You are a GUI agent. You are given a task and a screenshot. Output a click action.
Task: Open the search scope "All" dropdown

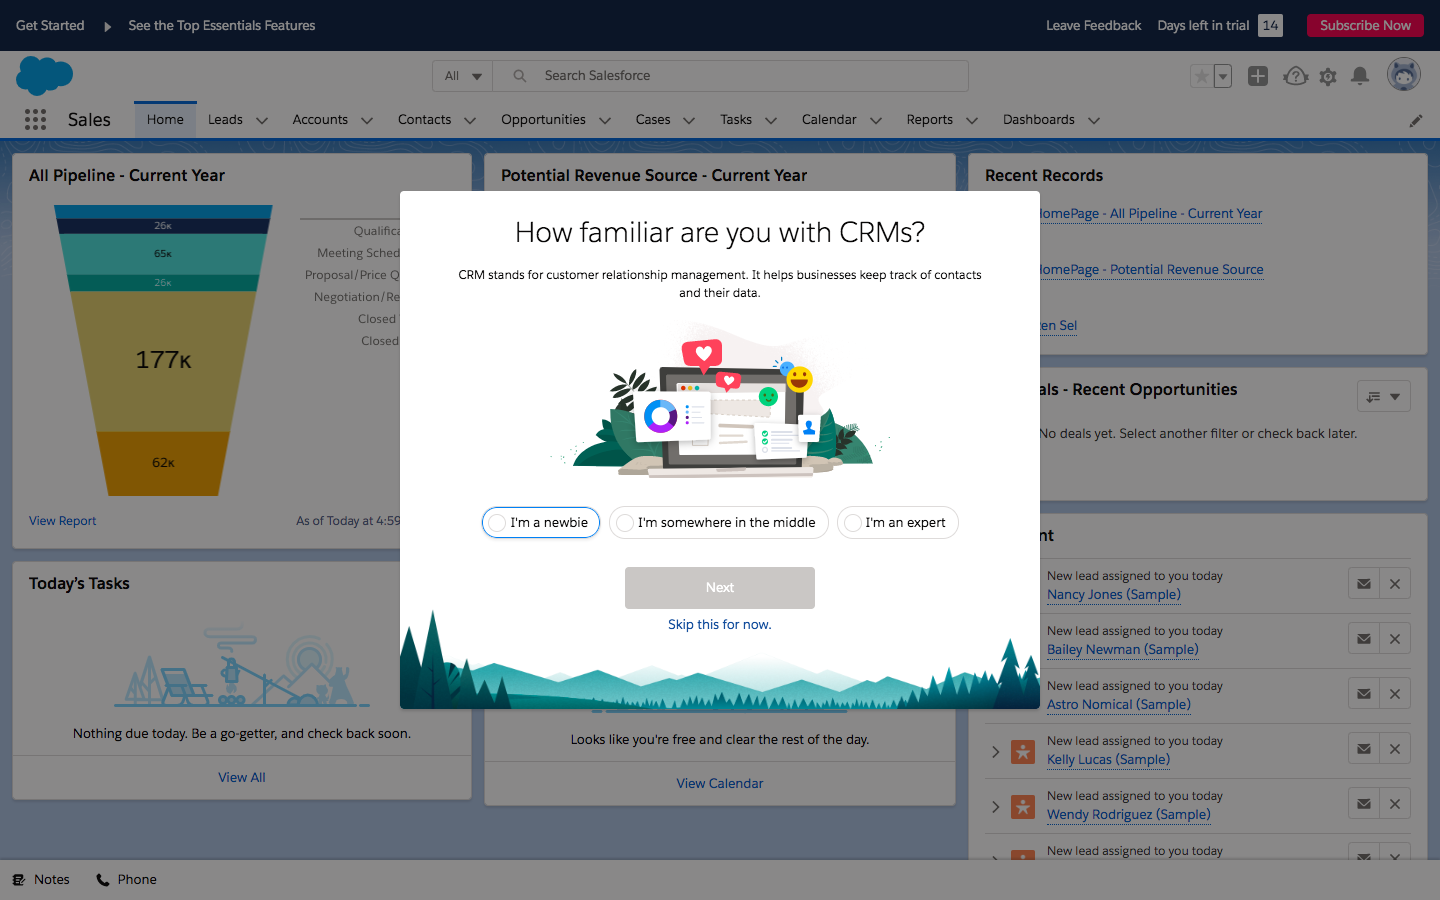pyautogui.click(x=463, y=76)
